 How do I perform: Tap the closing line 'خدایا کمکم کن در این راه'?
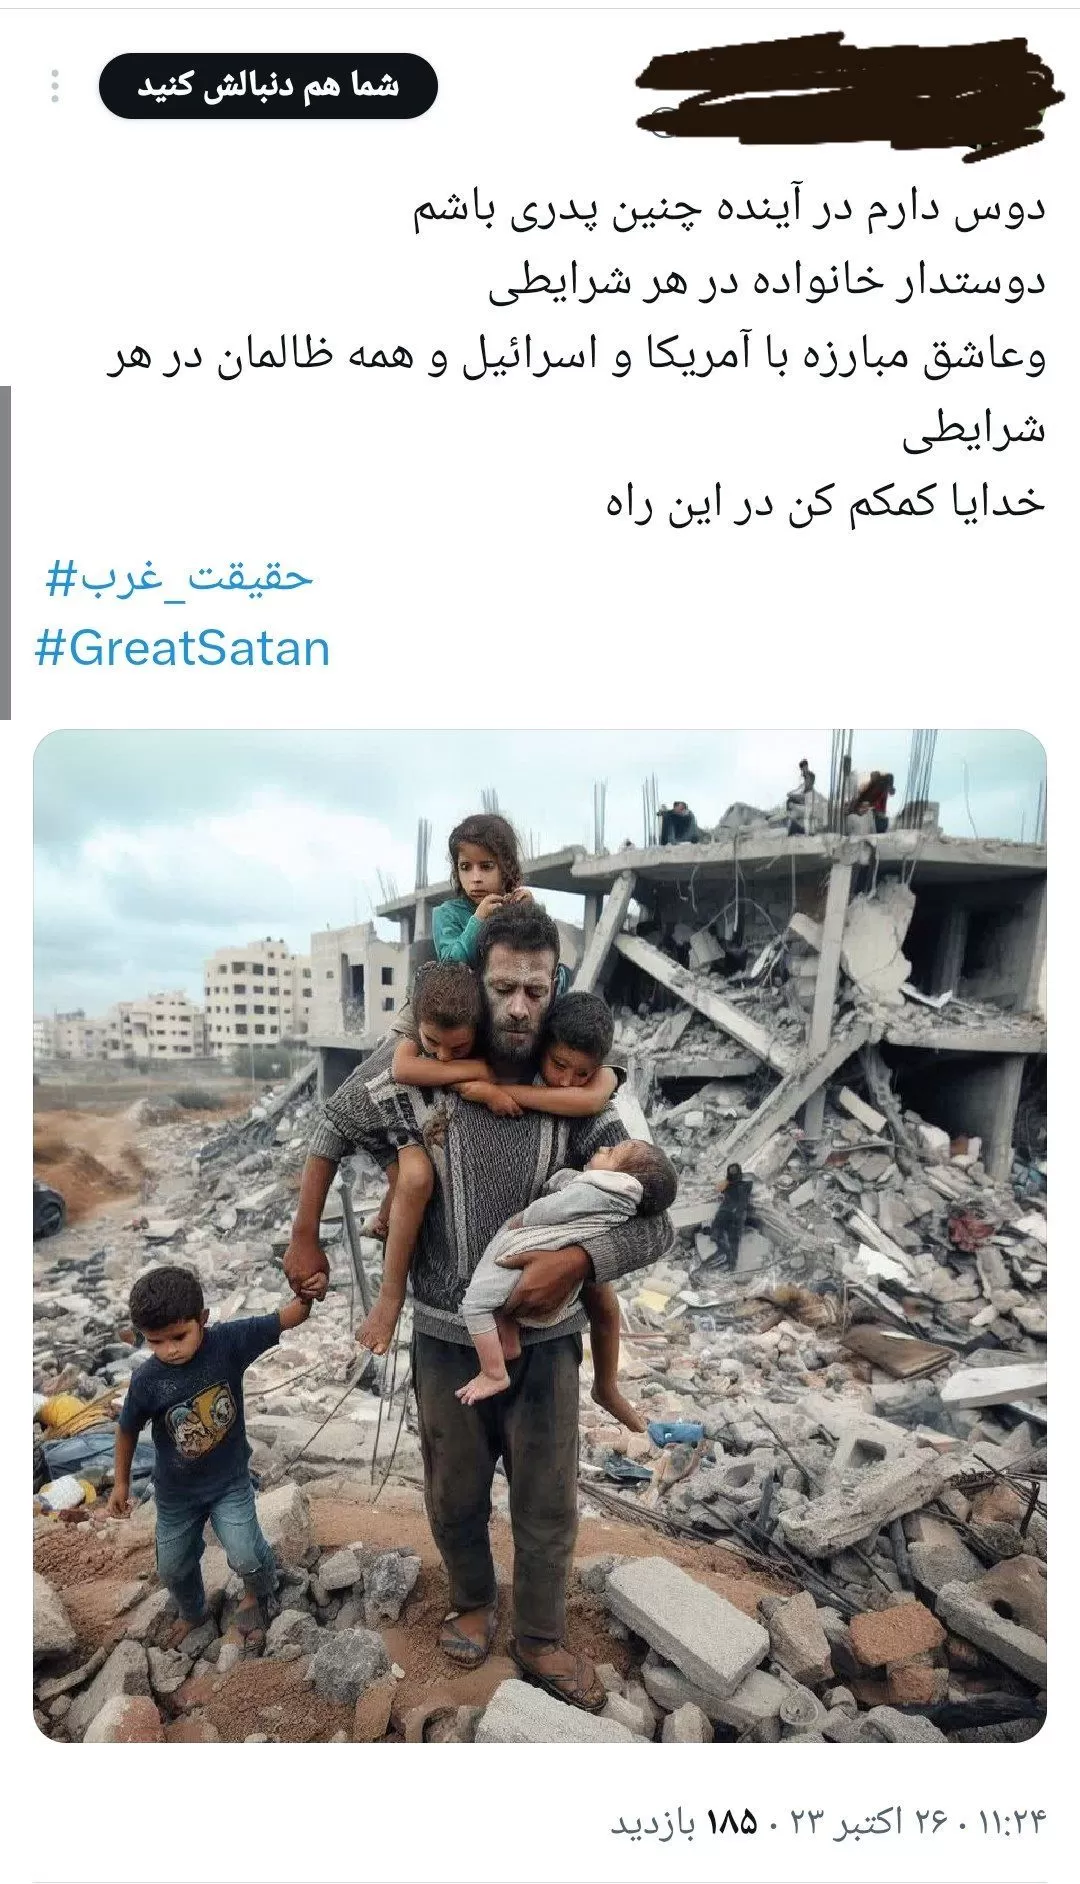pyautogui.click(x=826, y=503)
